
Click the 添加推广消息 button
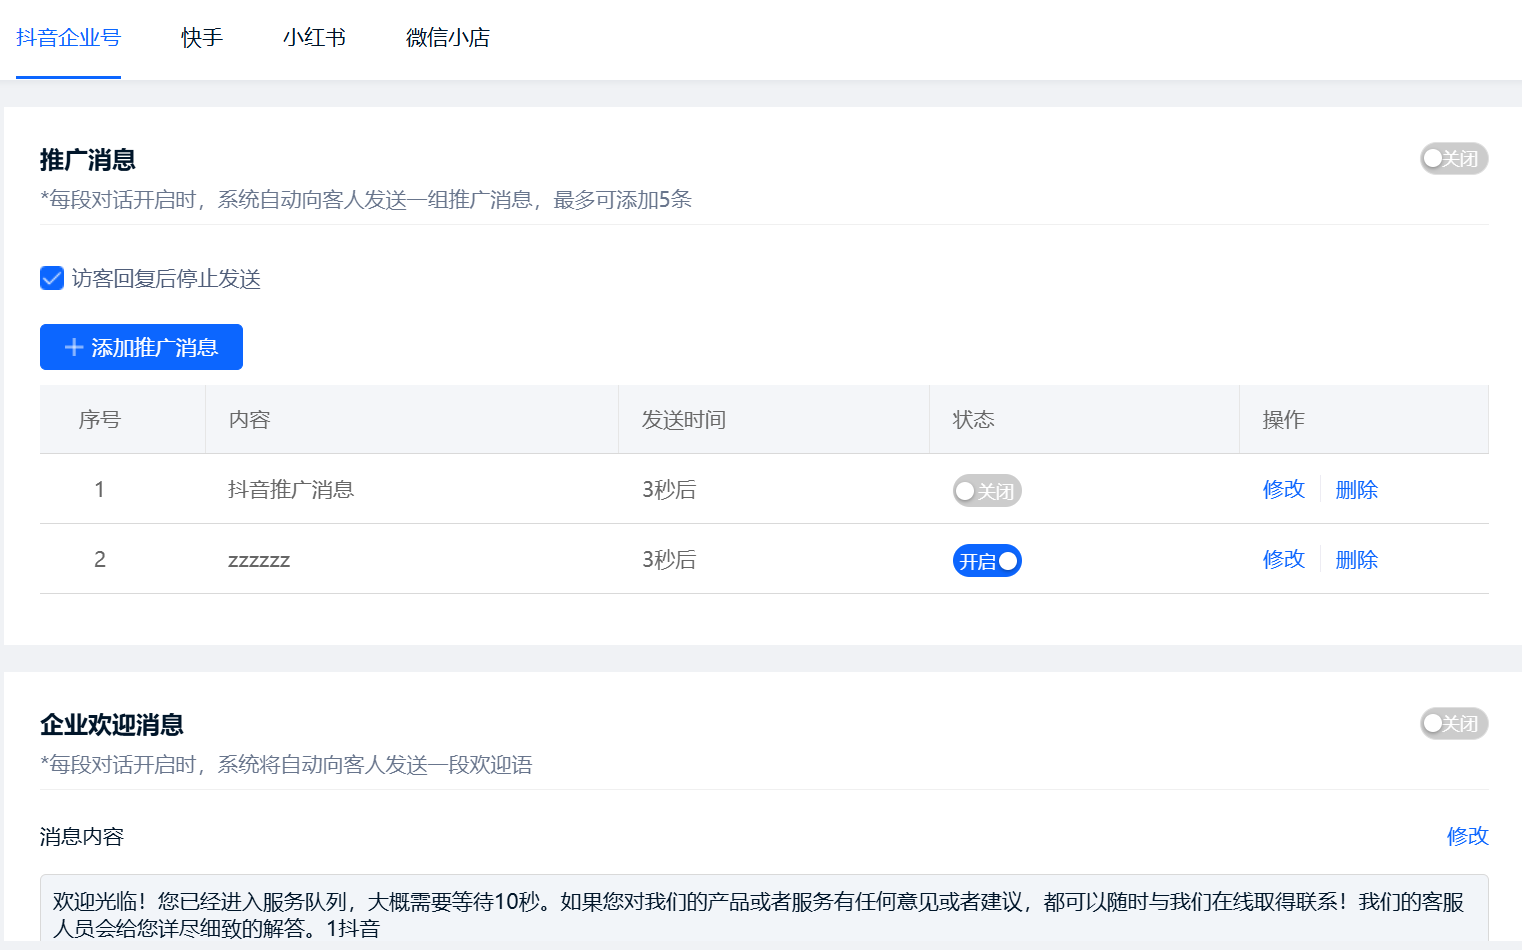pos(141,347)
